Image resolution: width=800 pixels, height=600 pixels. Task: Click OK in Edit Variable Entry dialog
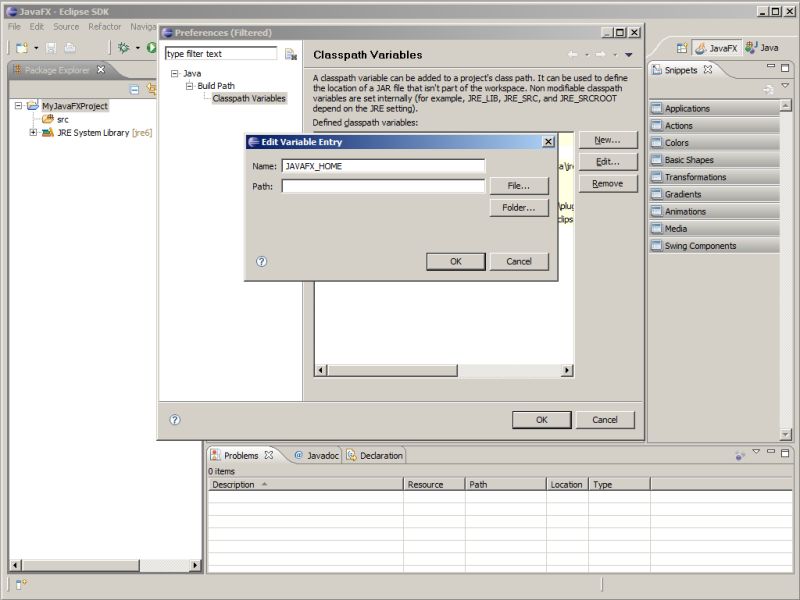tap(456, 262)
